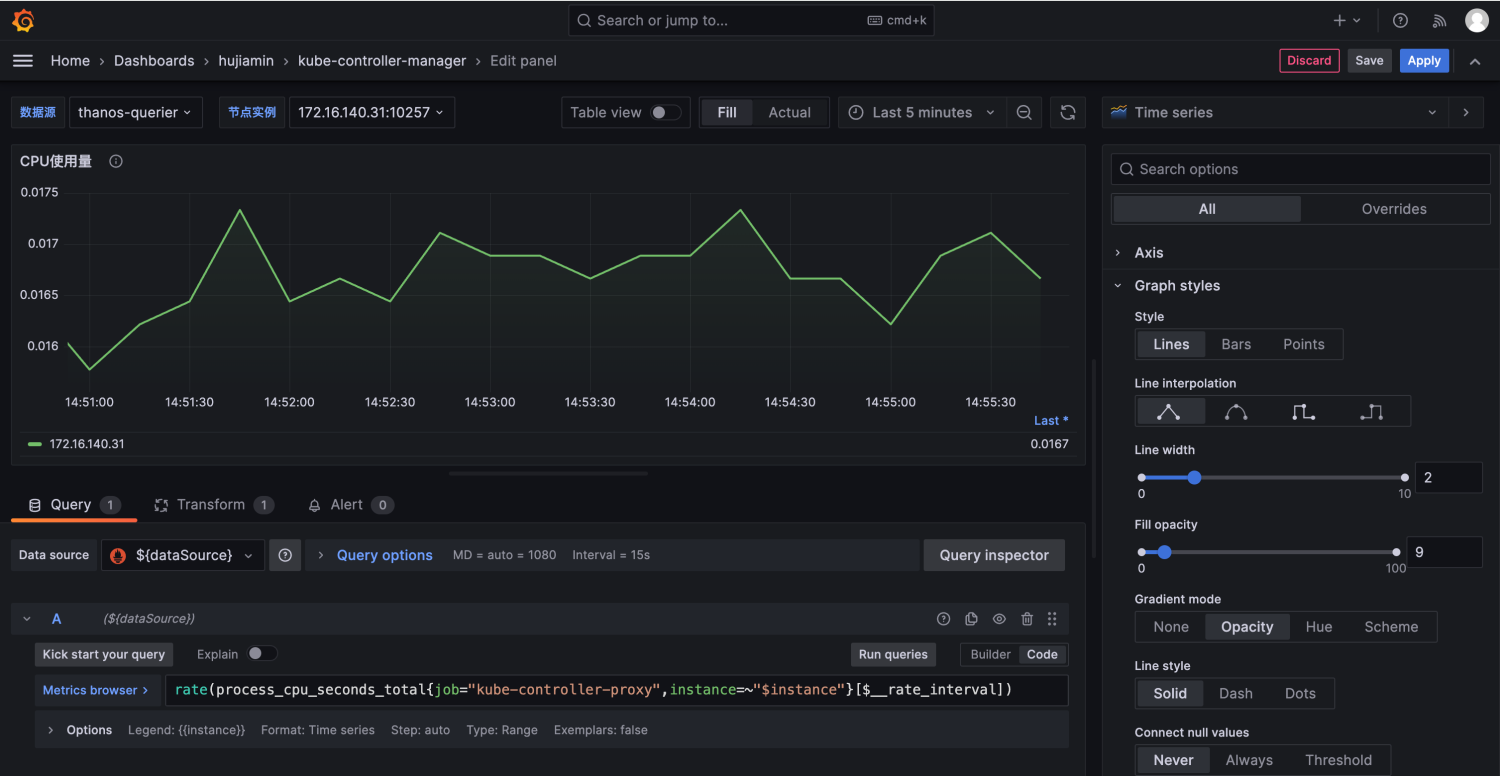The width and height of the screenshot is (1500, 776).
Task: Switch to the Overrides tab
Action: pyautogui.click(x=1394, y=209)
